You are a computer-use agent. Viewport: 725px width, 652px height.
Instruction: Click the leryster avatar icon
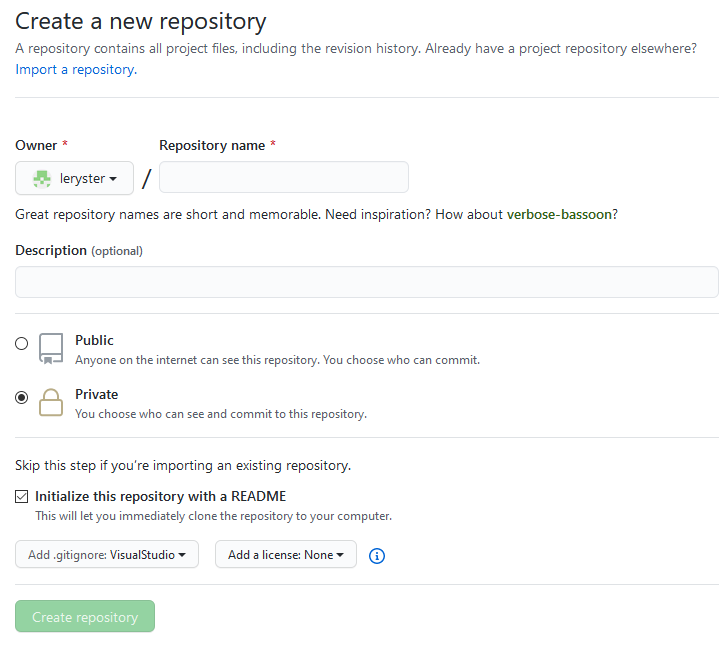42,178
